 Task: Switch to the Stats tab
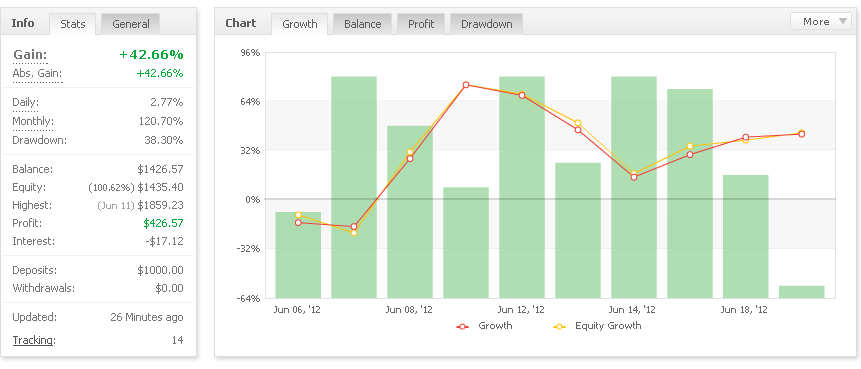[72, 24]
